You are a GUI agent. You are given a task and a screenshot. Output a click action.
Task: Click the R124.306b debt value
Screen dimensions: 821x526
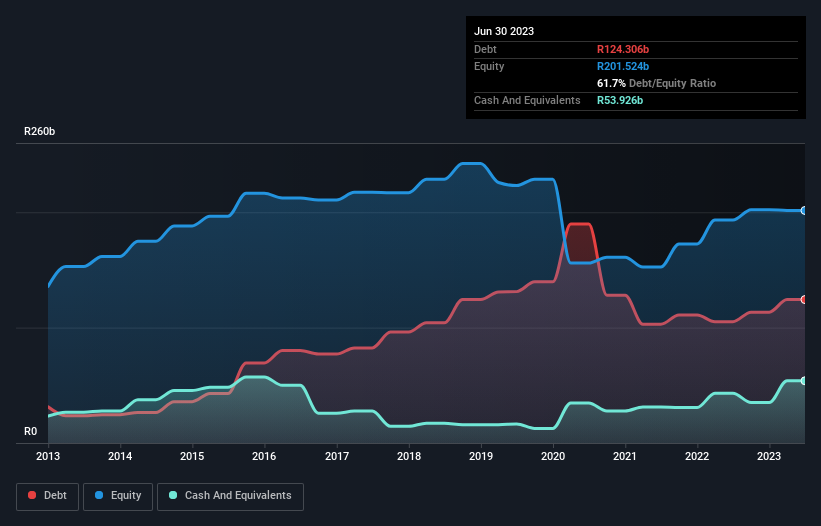623,49
